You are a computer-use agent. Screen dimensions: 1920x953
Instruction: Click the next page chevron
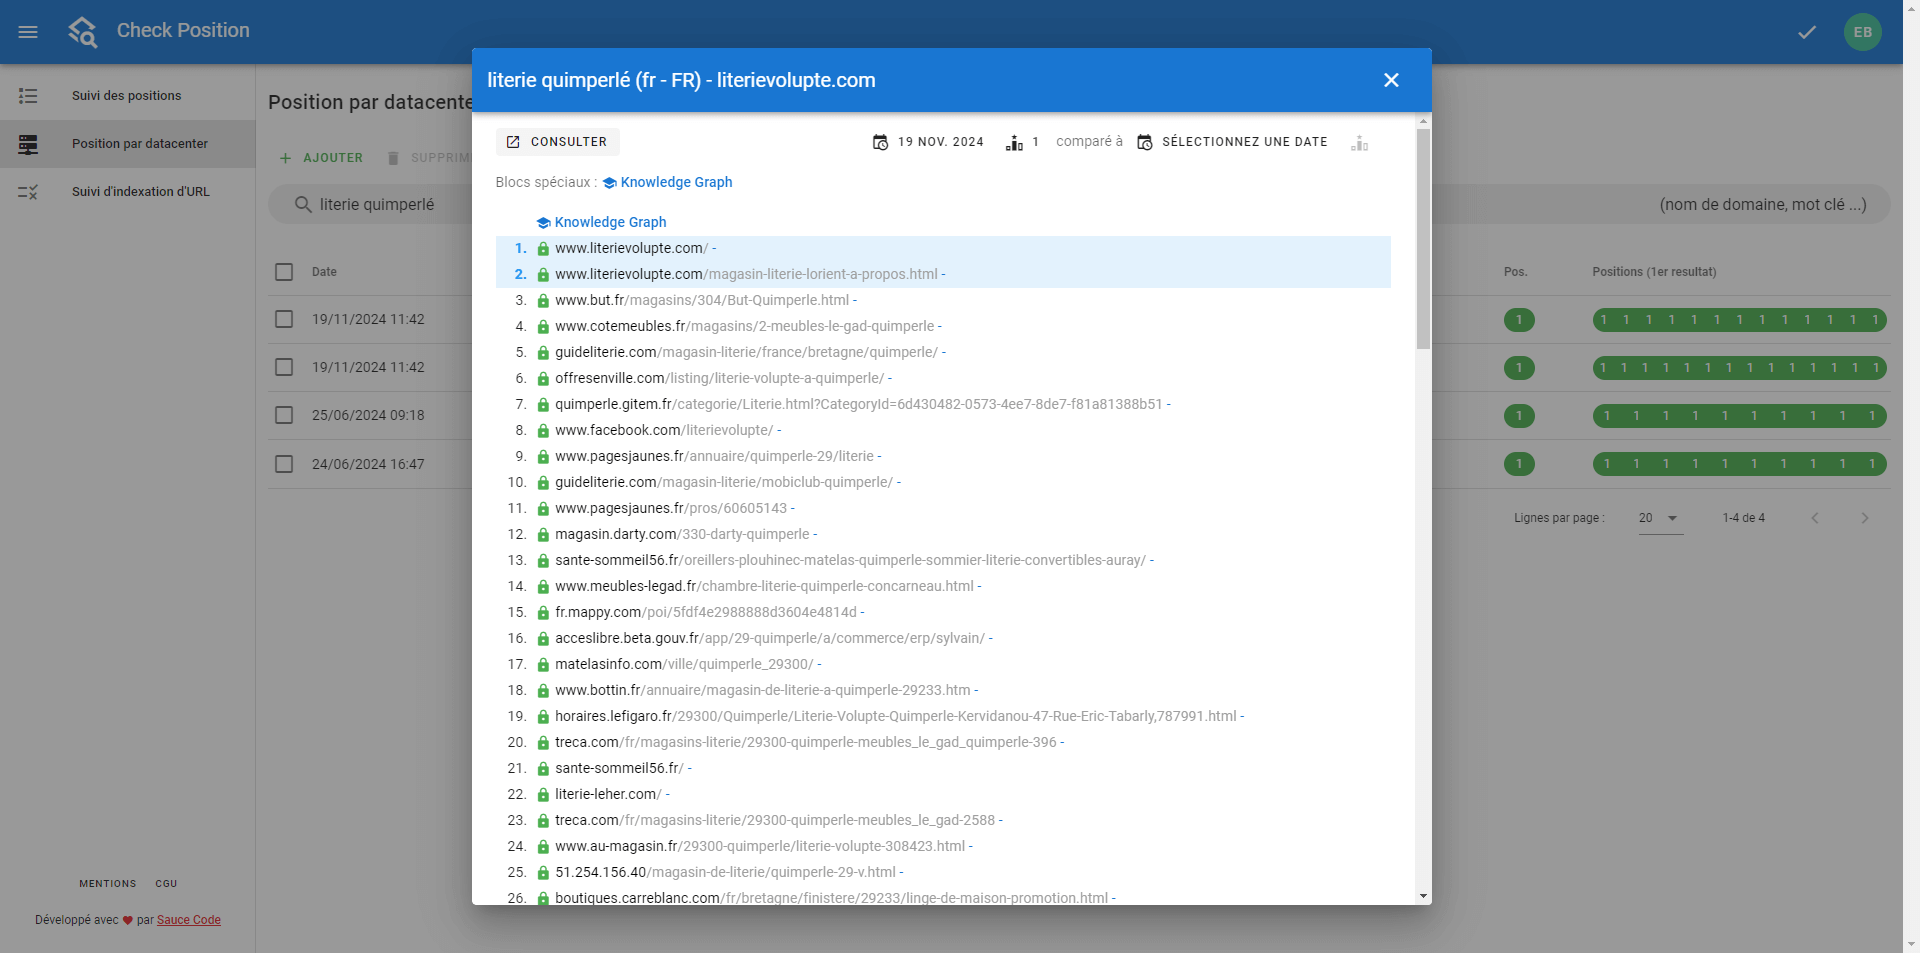1864,518
